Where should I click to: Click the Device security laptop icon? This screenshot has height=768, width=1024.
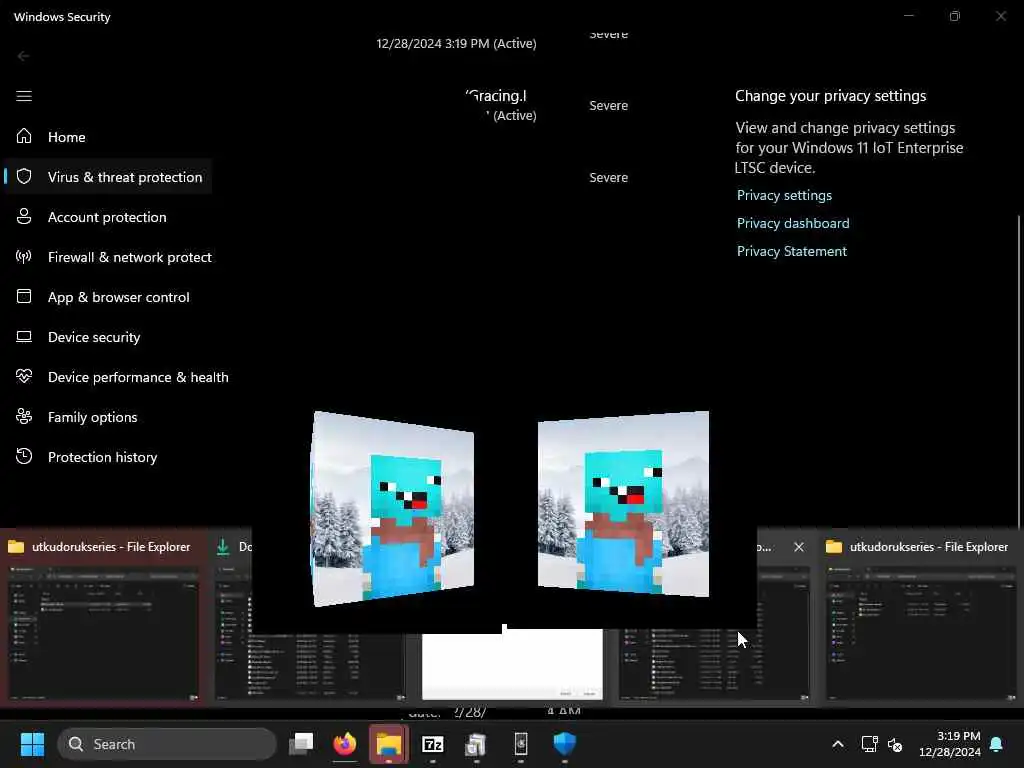[x=24, y=337]
